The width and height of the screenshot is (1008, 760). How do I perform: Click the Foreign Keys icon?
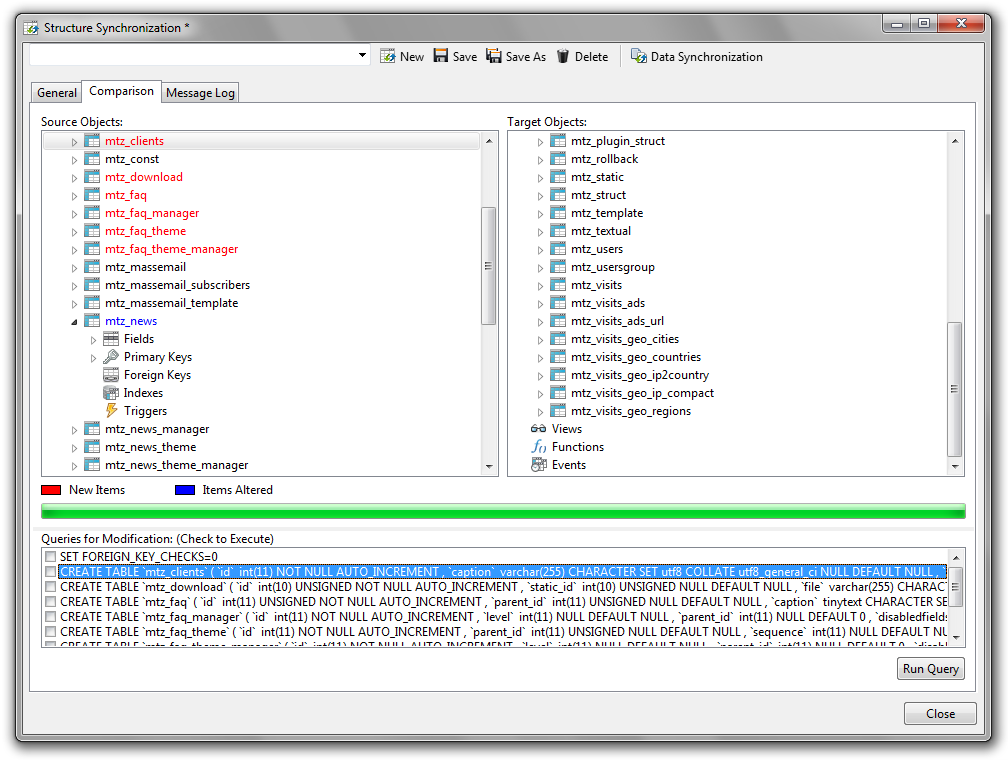tap(111, 374)
